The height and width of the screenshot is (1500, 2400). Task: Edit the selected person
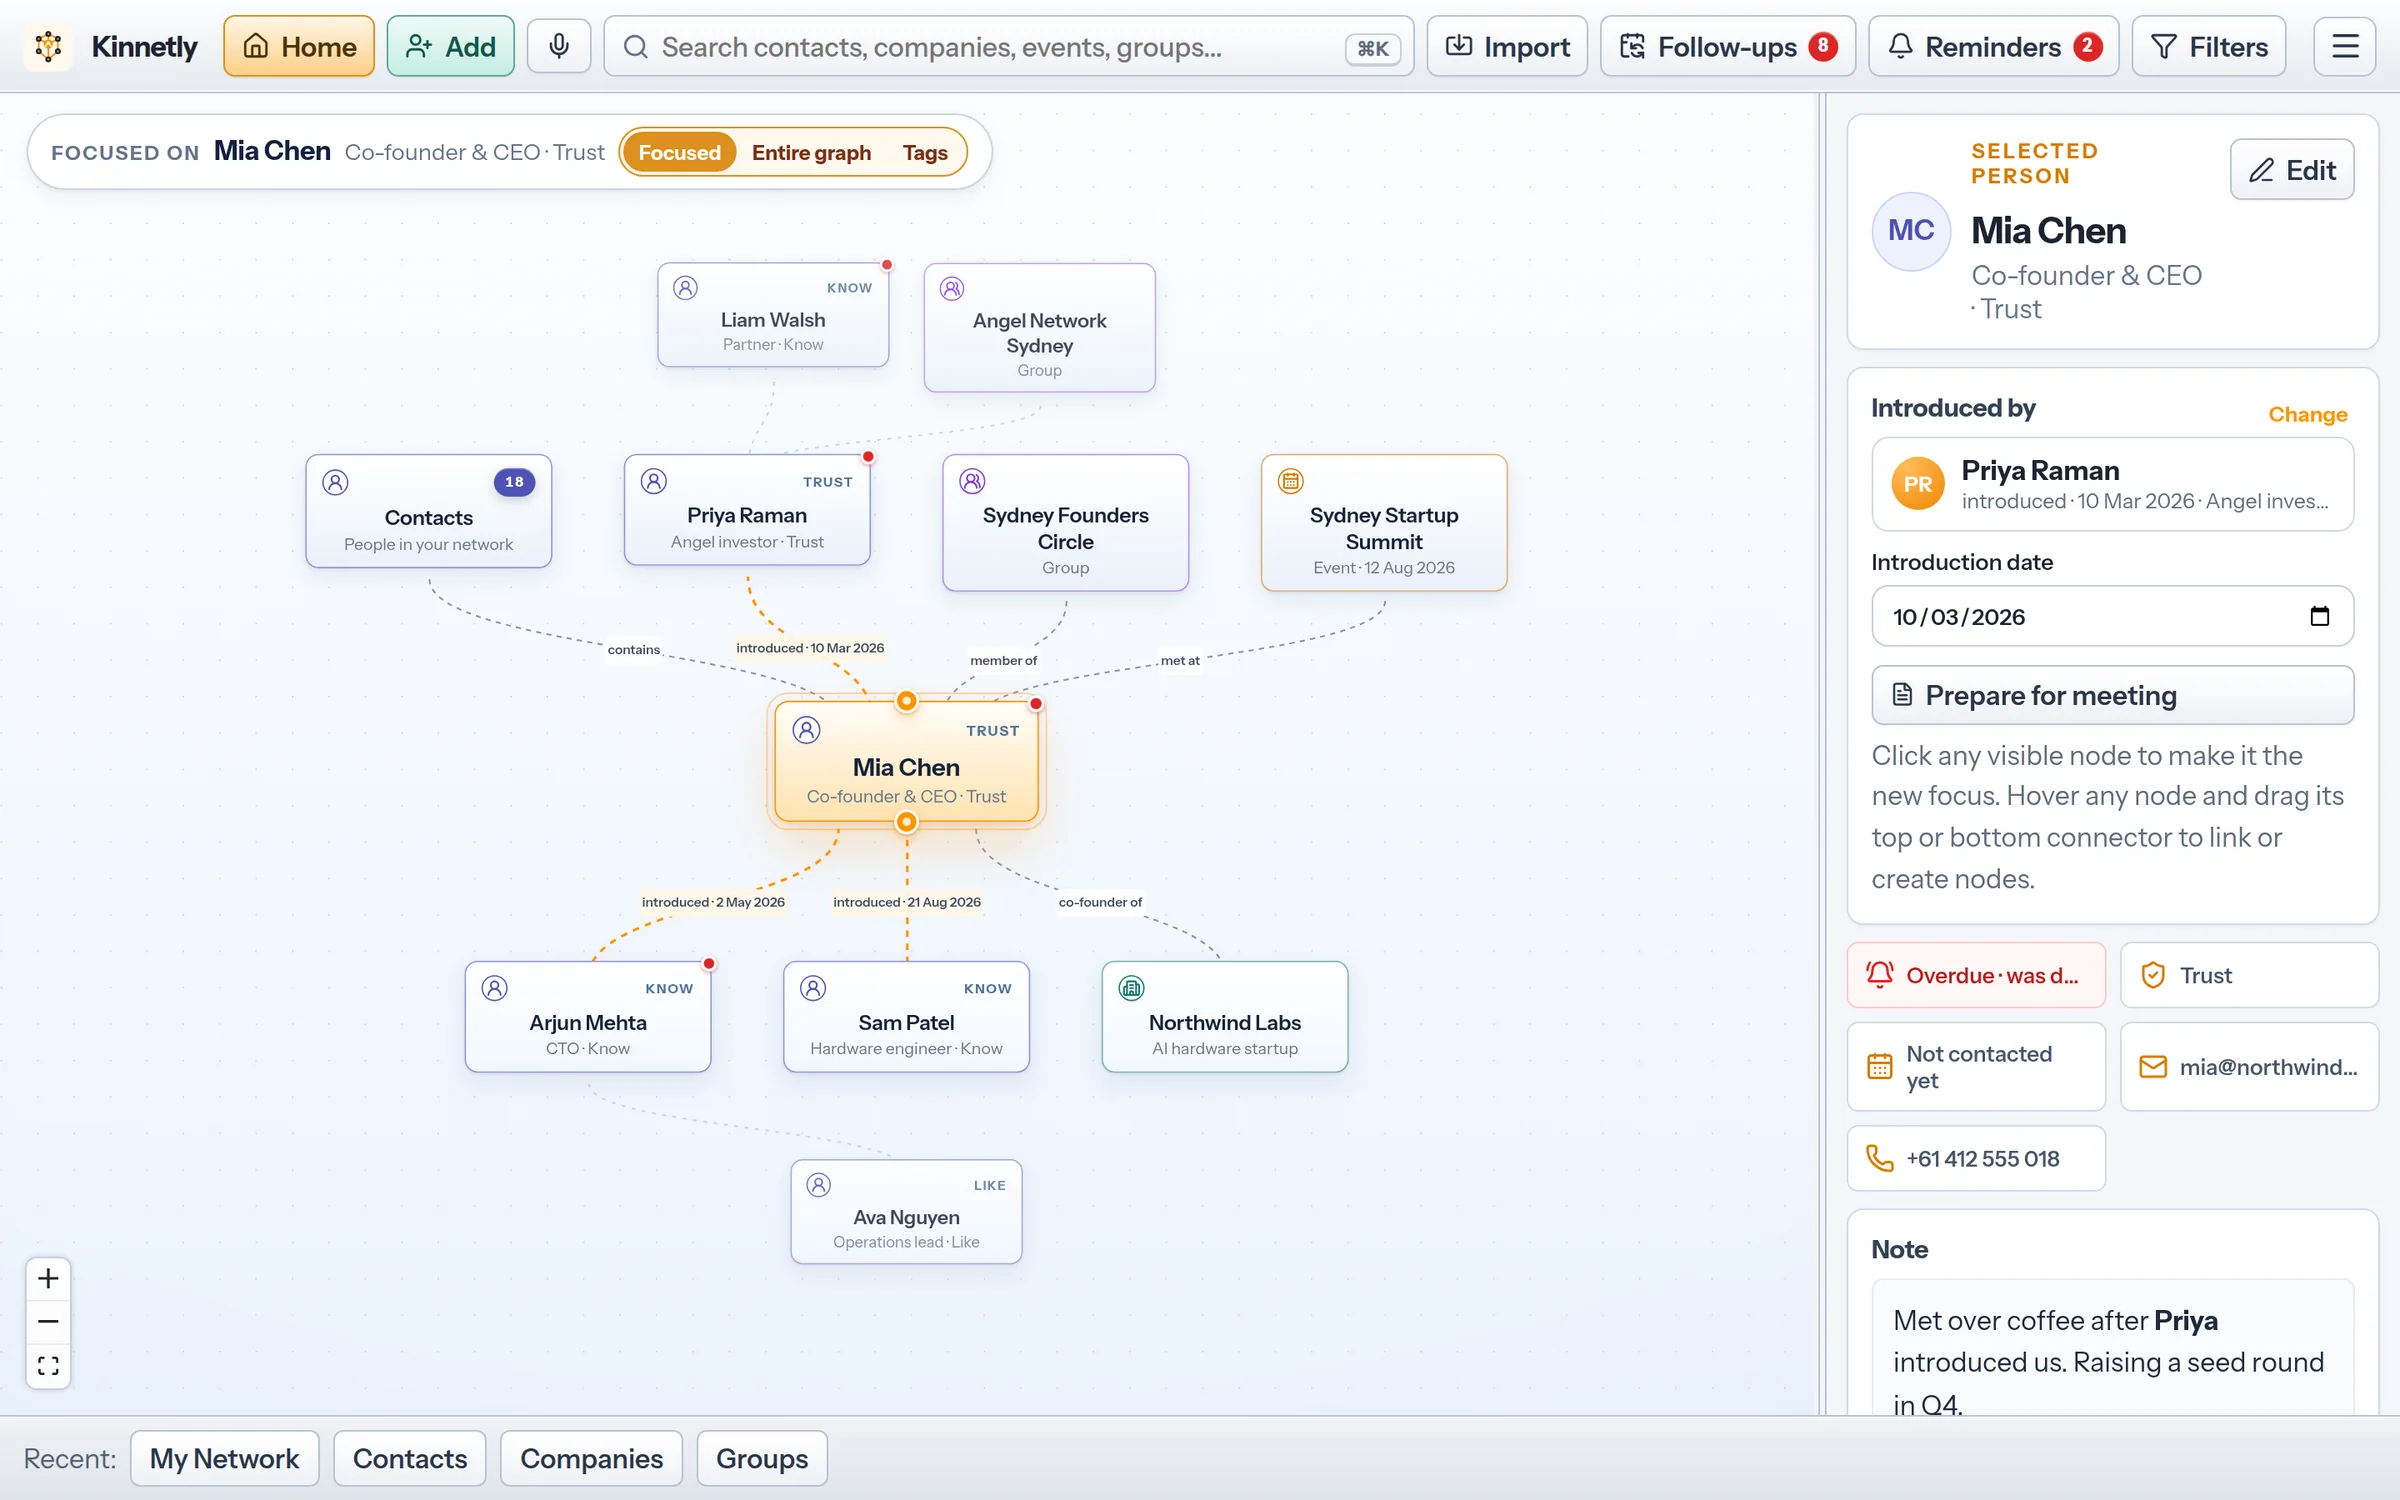(2291, 170)
